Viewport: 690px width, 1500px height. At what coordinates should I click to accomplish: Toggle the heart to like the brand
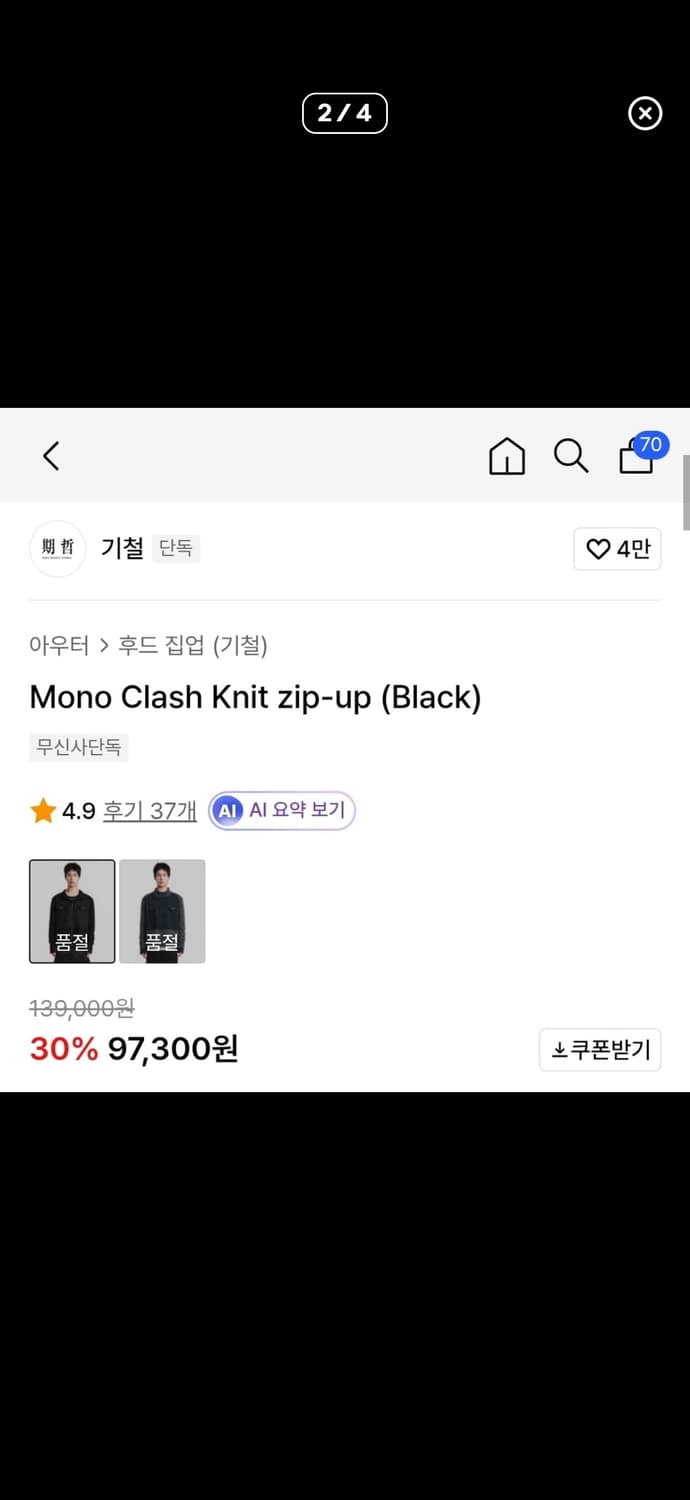click(597, 549)
